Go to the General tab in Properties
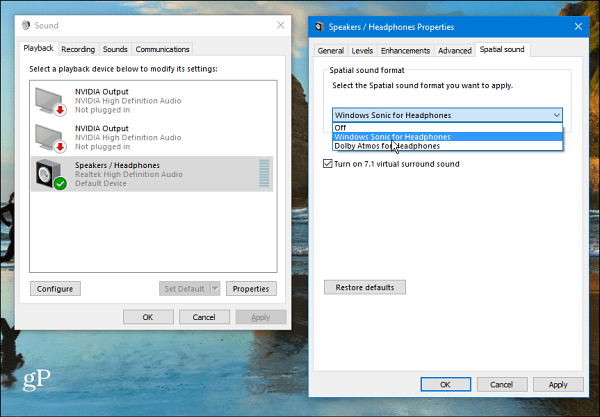This screenshot has height=417, width=600. 331,50
